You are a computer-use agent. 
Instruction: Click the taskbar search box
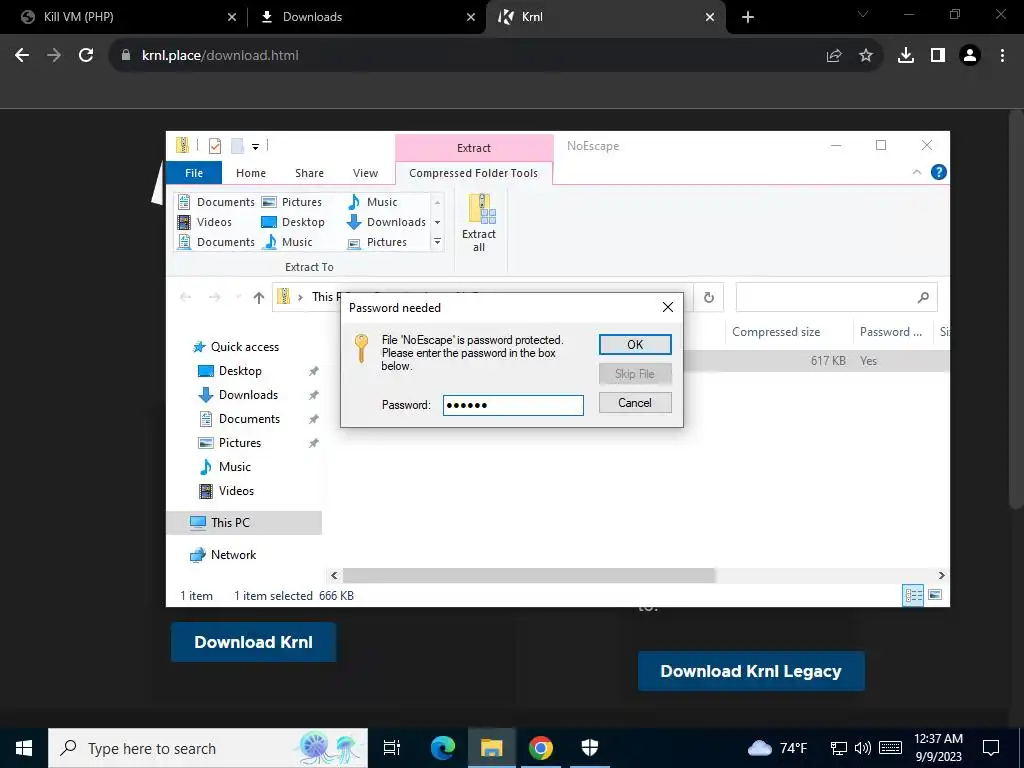pos(208,748)
